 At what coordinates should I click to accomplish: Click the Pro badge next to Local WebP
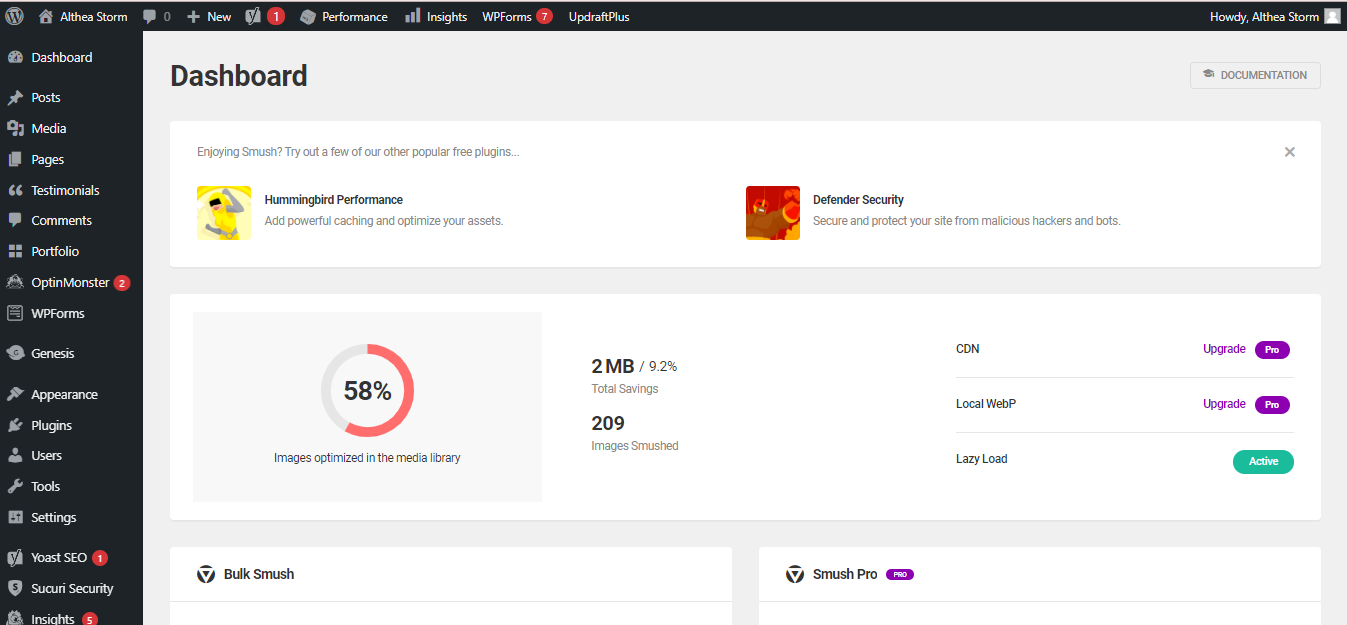point(1272,405)
